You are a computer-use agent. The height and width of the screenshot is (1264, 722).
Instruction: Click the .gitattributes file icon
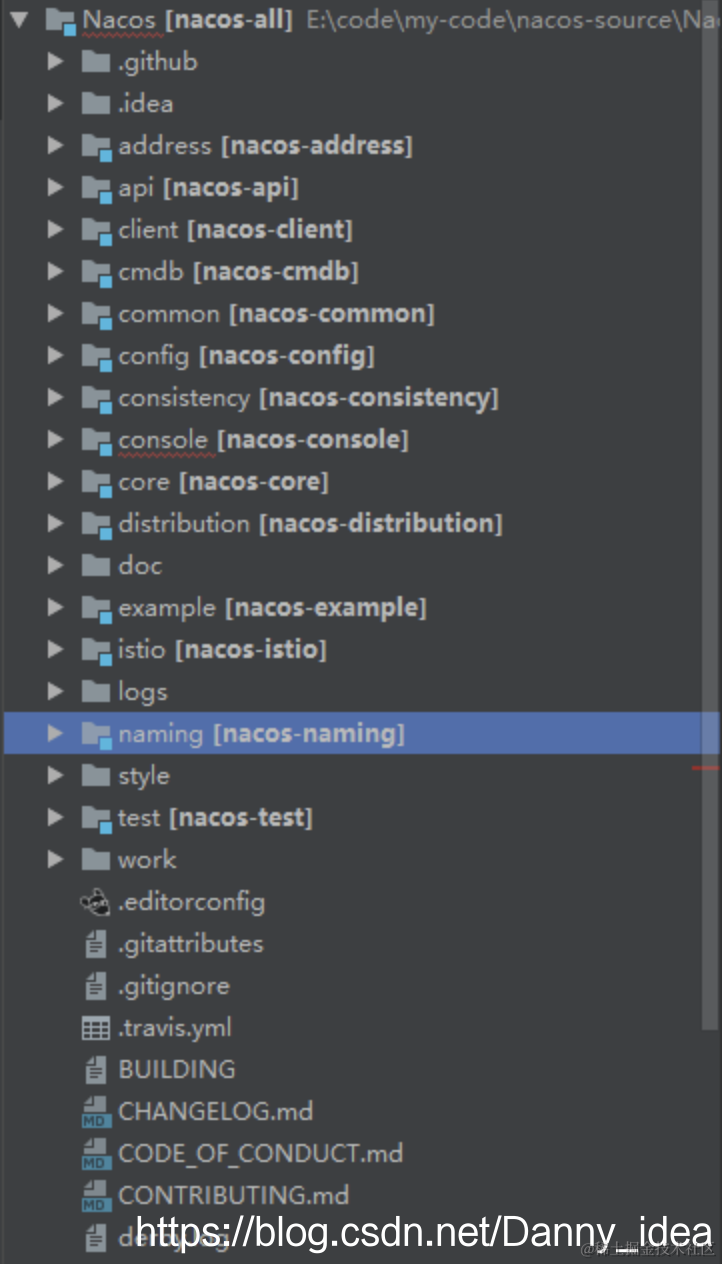(95, 943)
